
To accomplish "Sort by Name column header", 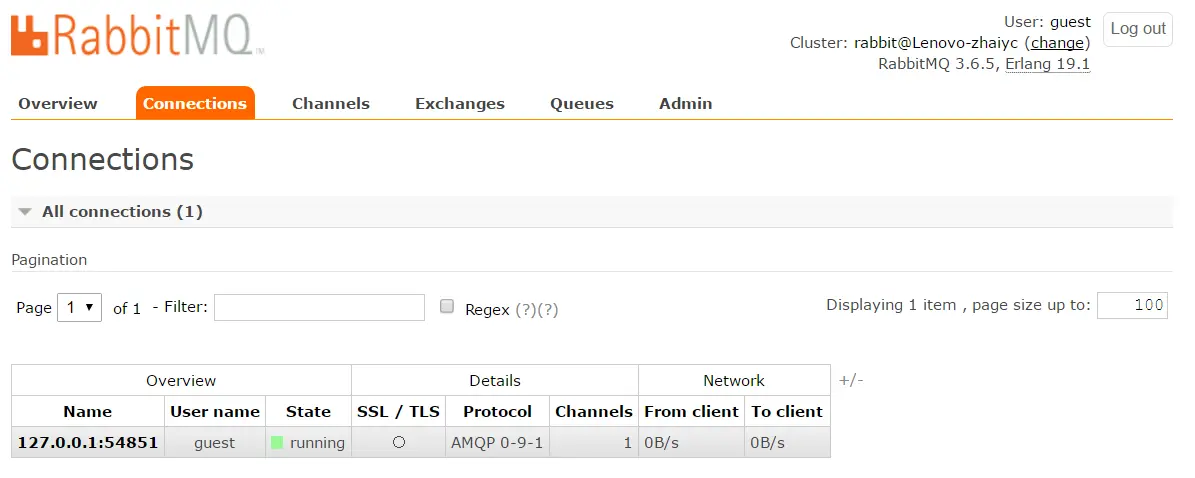I will 88,412.
